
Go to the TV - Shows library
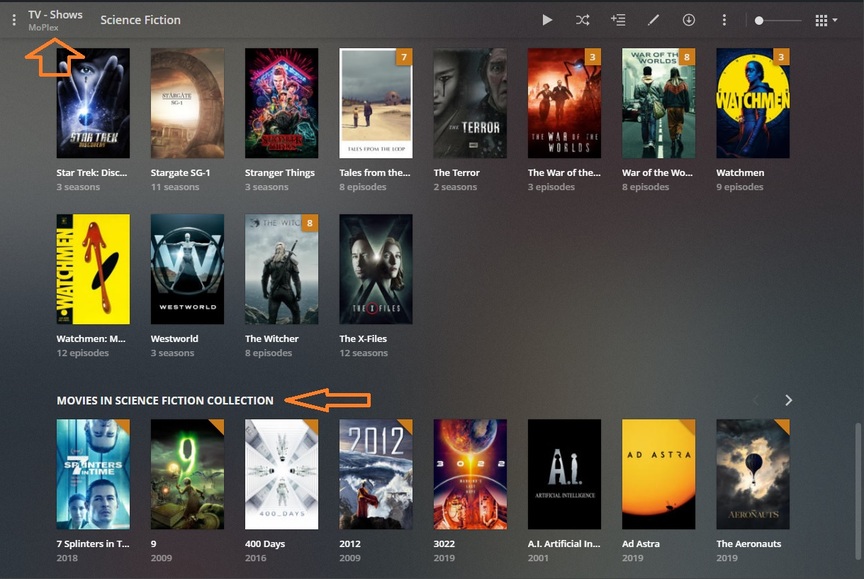(x=55, y=15)
